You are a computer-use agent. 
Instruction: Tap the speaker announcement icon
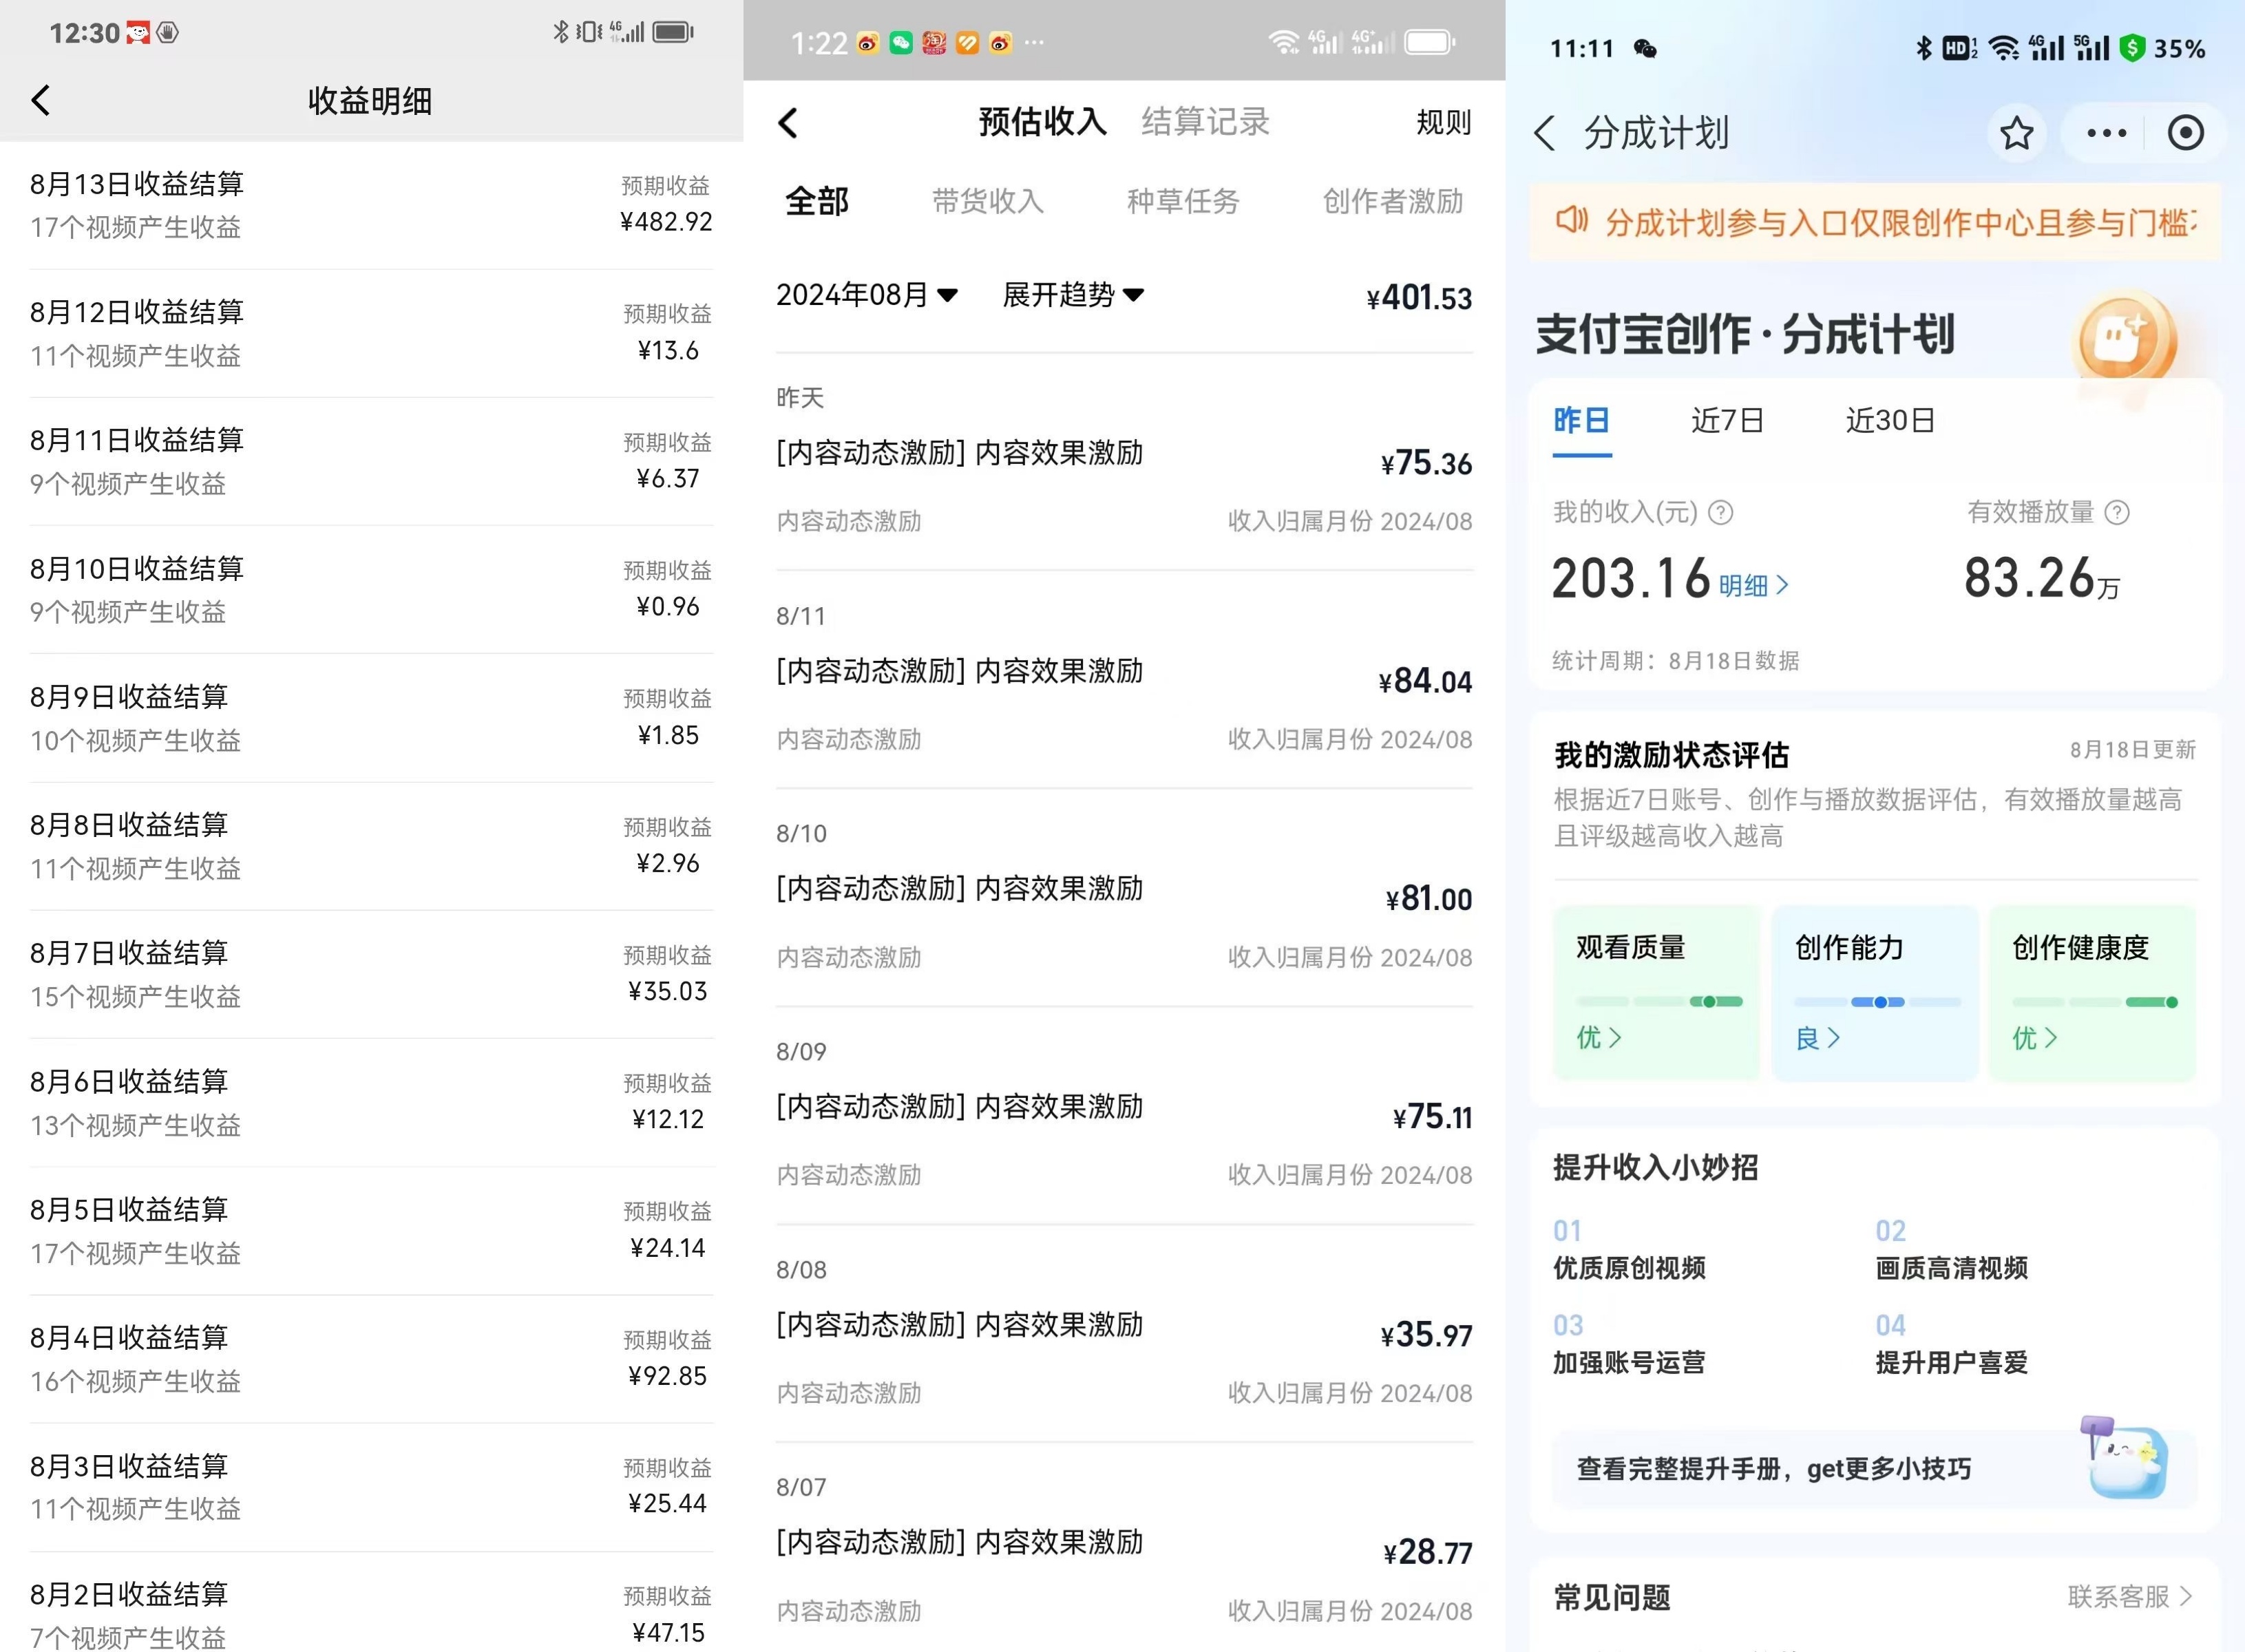1571,220
